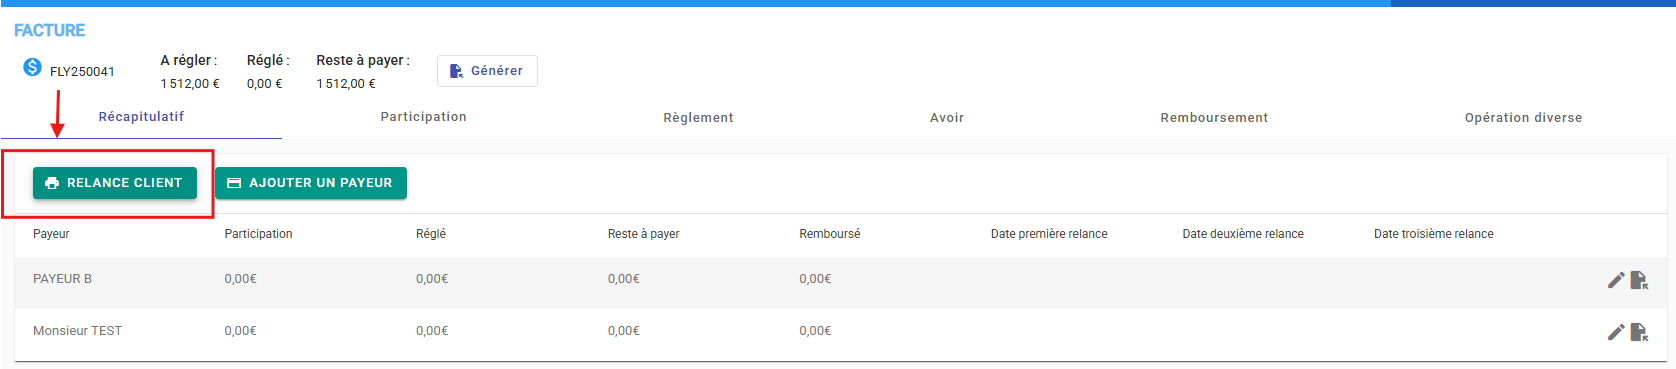Open the document icon for PAYEUR B
The image size is (1676, 369).
pos(1639,280)
